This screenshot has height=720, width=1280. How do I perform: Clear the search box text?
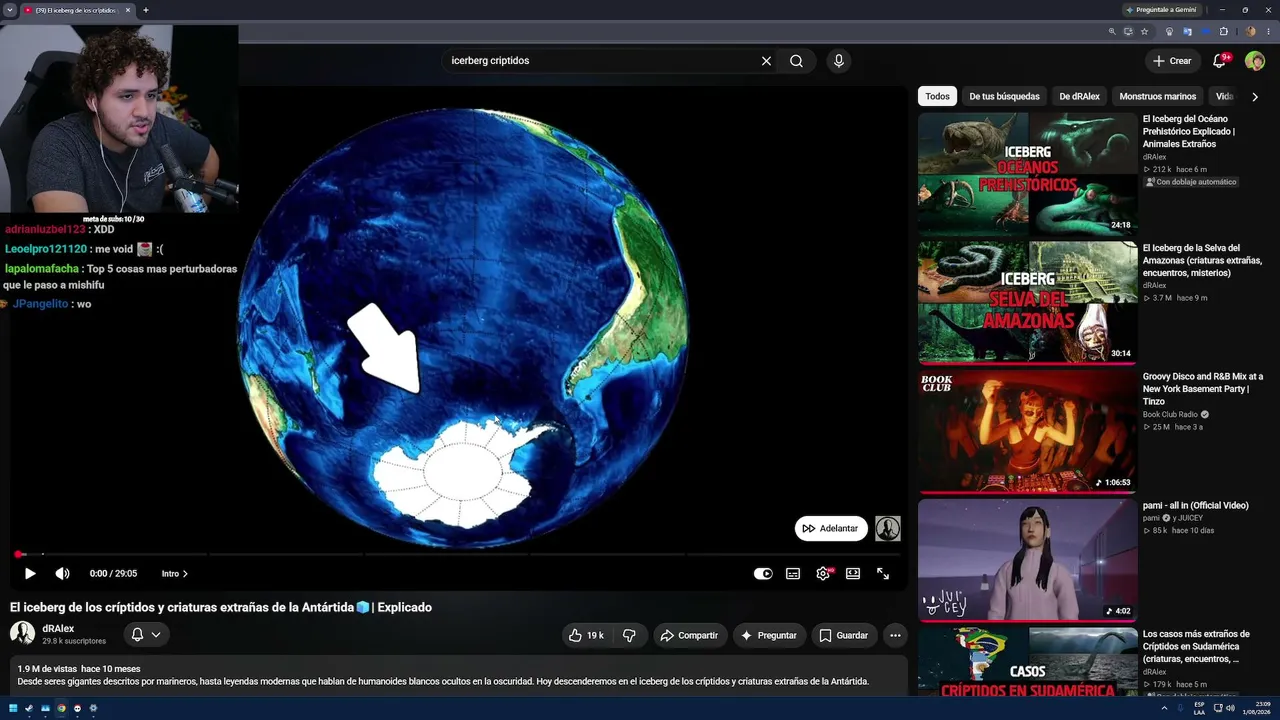[766, 61]
